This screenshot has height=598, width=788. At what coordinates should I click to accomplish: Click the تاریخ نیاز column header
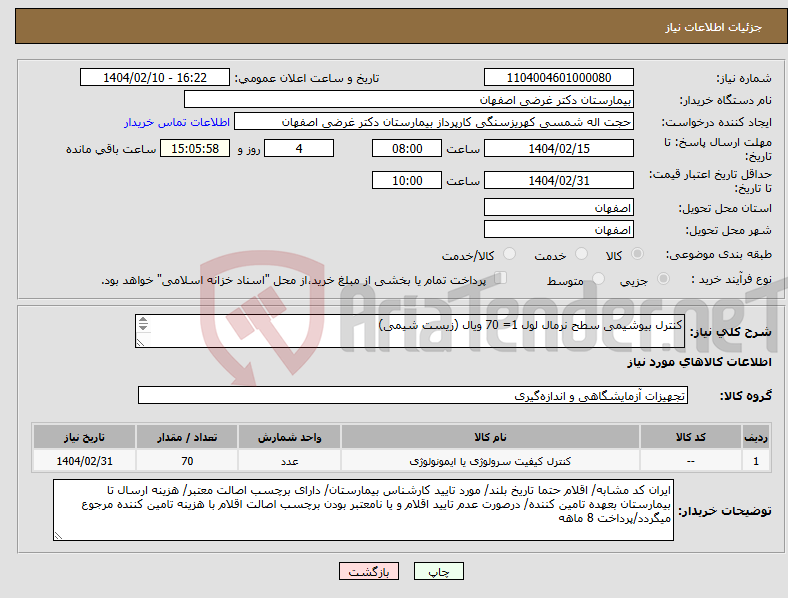point(84,437)
